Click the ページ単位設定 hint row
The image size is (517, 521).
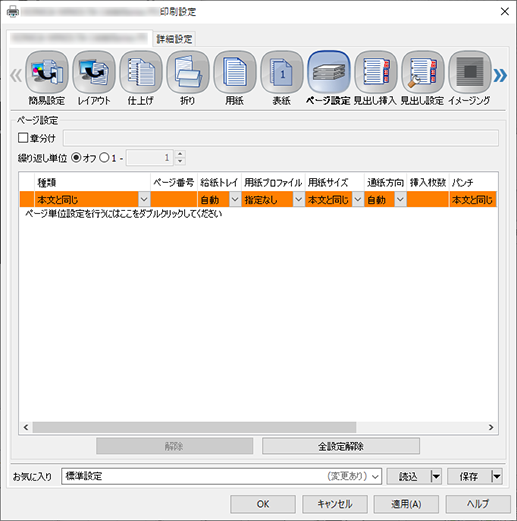point(124,214)
